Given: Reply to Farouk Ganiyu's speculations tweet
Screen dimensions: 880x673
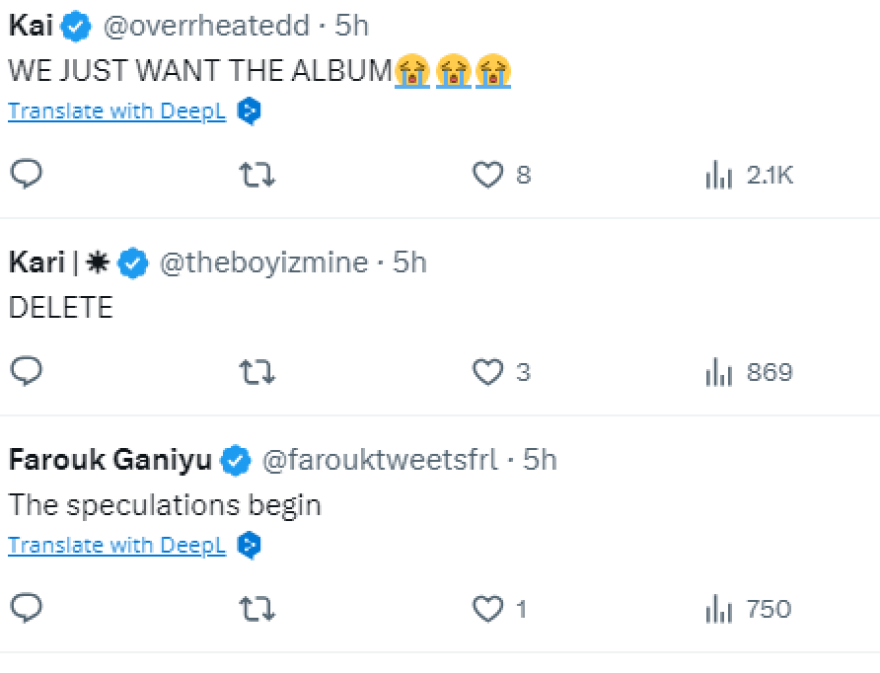Looking at the screenshot, I should (26, 608).
